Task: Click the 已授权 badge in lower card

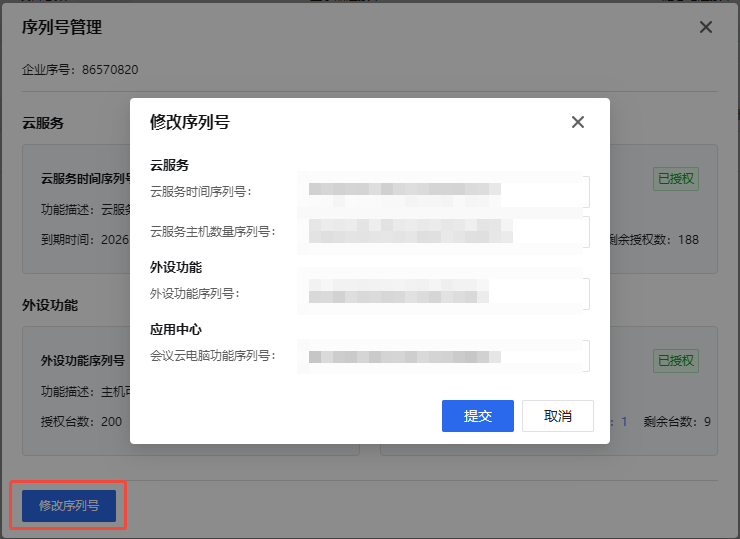Action: [676, 361]
